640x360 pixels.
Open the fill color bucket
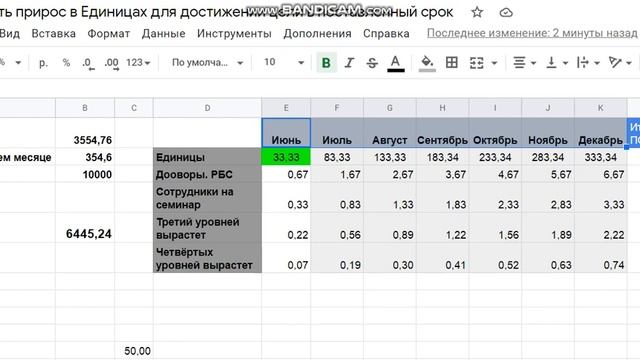point(427,63)
